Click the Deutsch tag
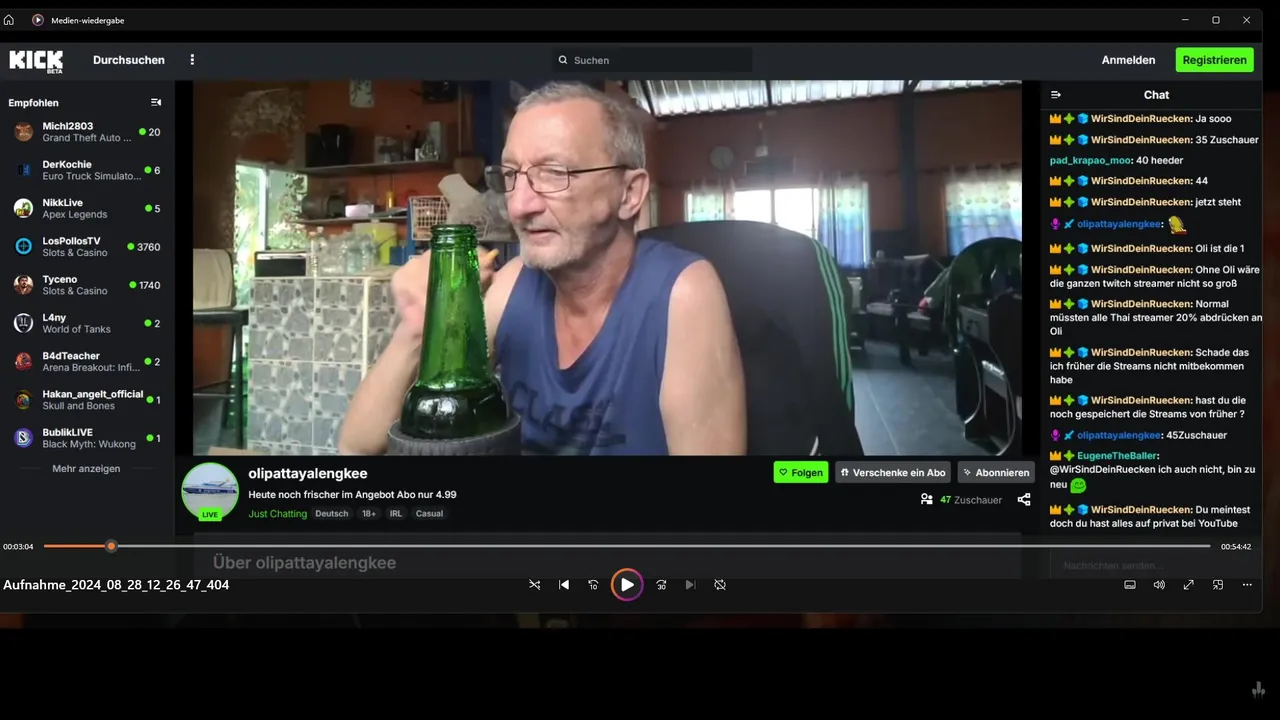 coord(332,513)
